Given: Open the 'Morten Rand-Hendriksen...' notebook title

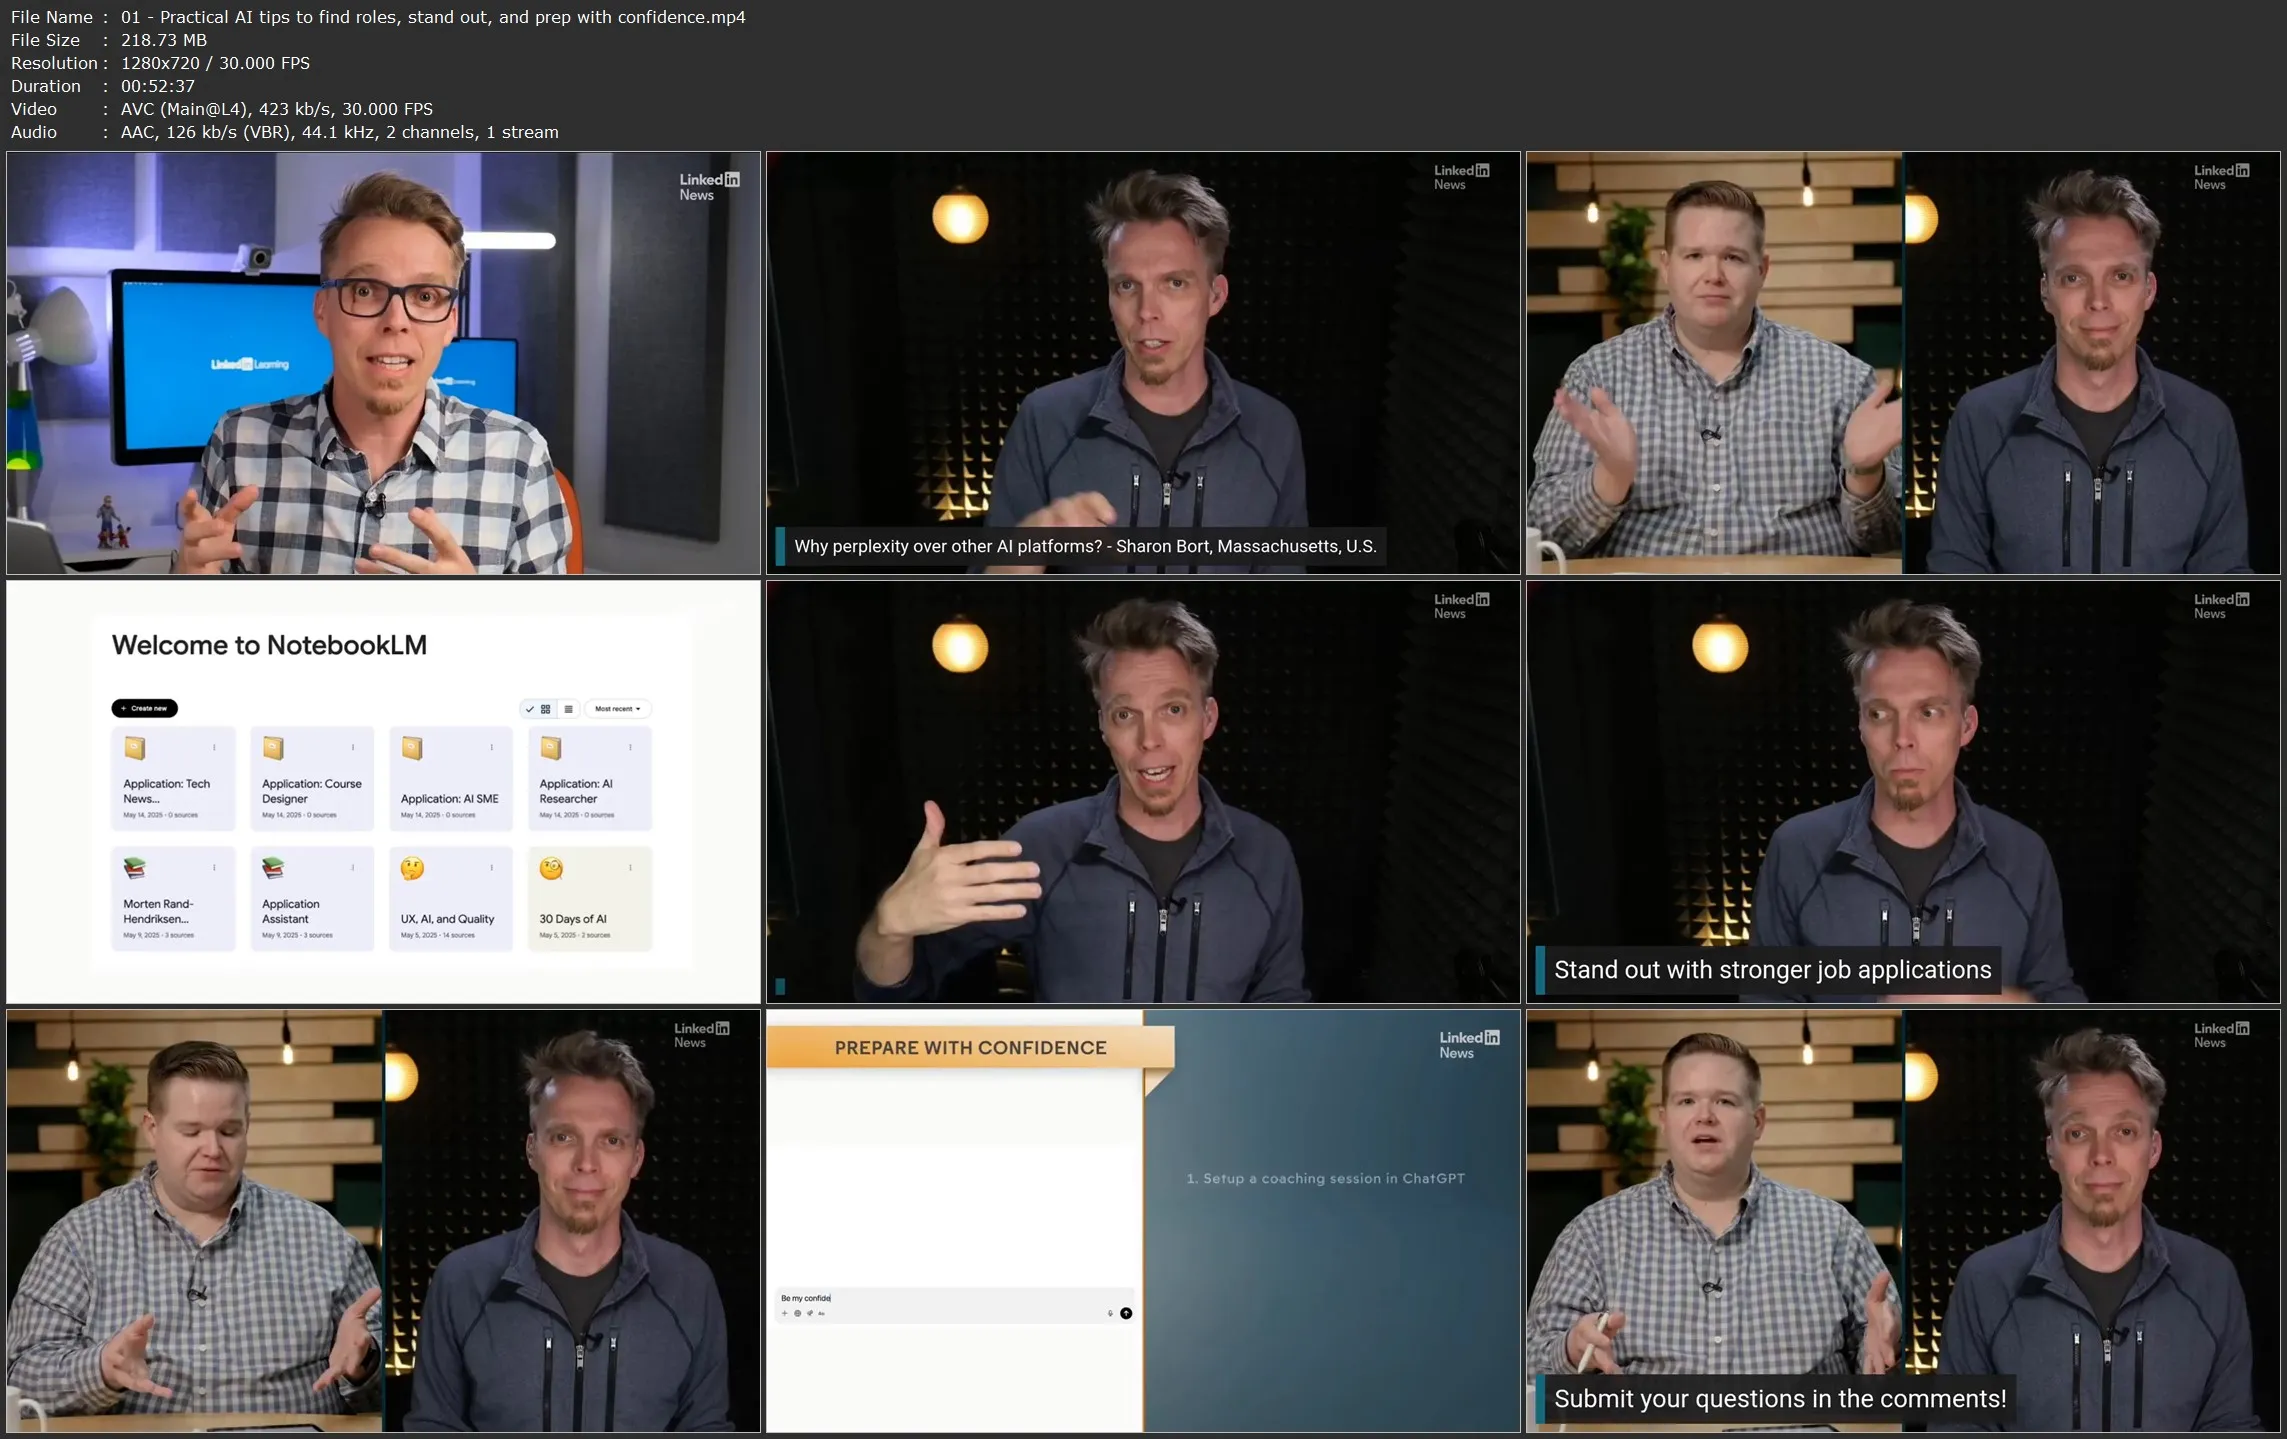Looking at the screenshot, I should [158, 911].
